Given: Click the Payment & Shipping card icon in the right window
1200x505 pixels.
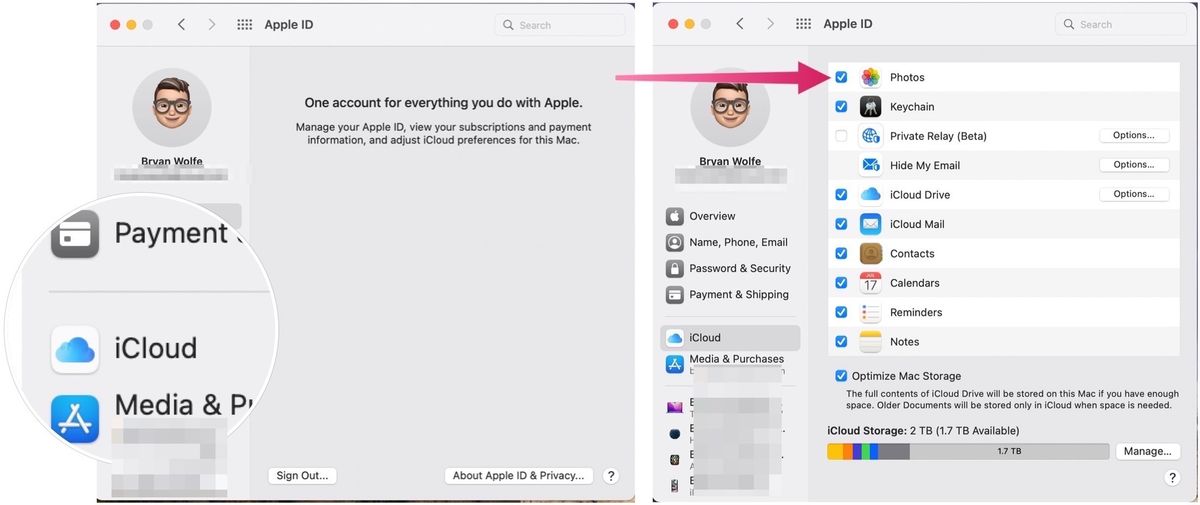Looking at the screenshot, I should (x=675, y=294).
